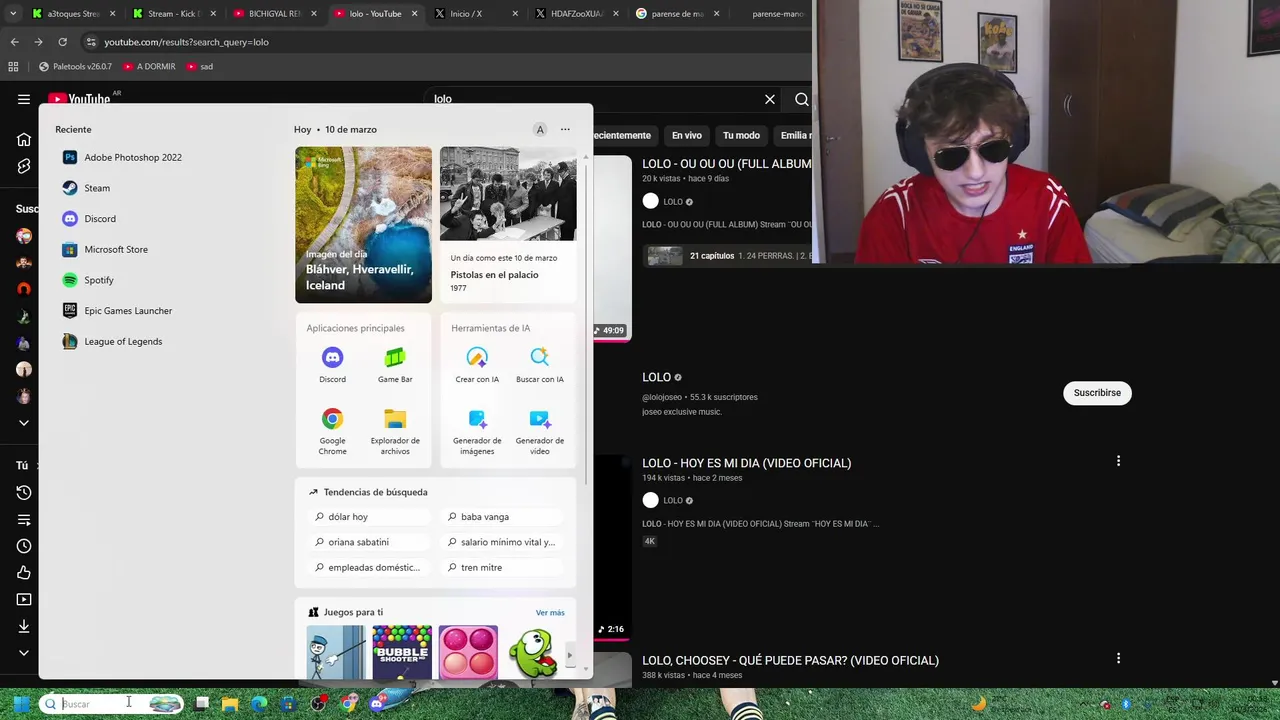This screenshot has height=720, width=1280.
Task: Open Microsoft Edge from taskbar
Action: pyautogui.click(x=259, y=704)
